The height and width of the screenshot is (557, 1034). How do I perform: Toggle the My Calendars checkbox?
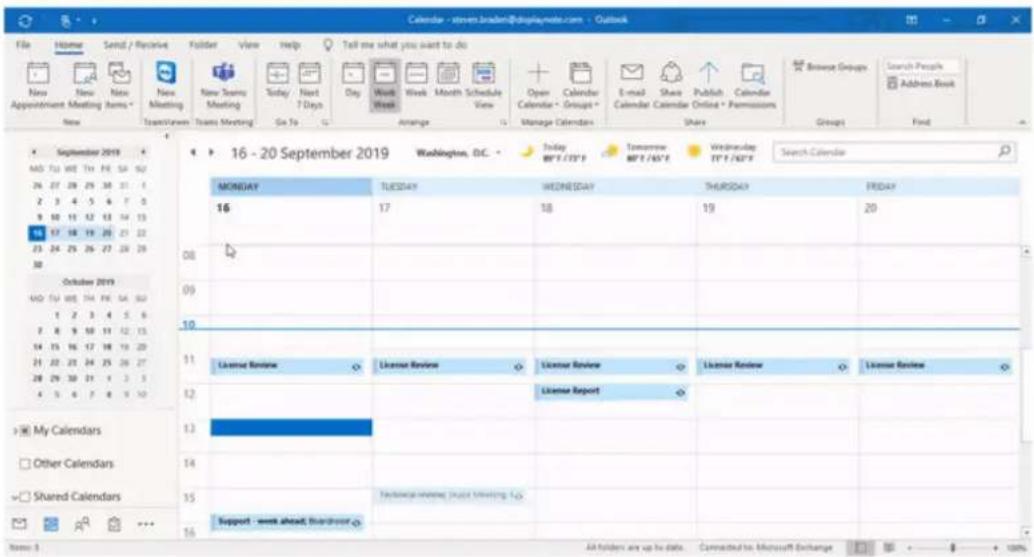coord(26,430)
